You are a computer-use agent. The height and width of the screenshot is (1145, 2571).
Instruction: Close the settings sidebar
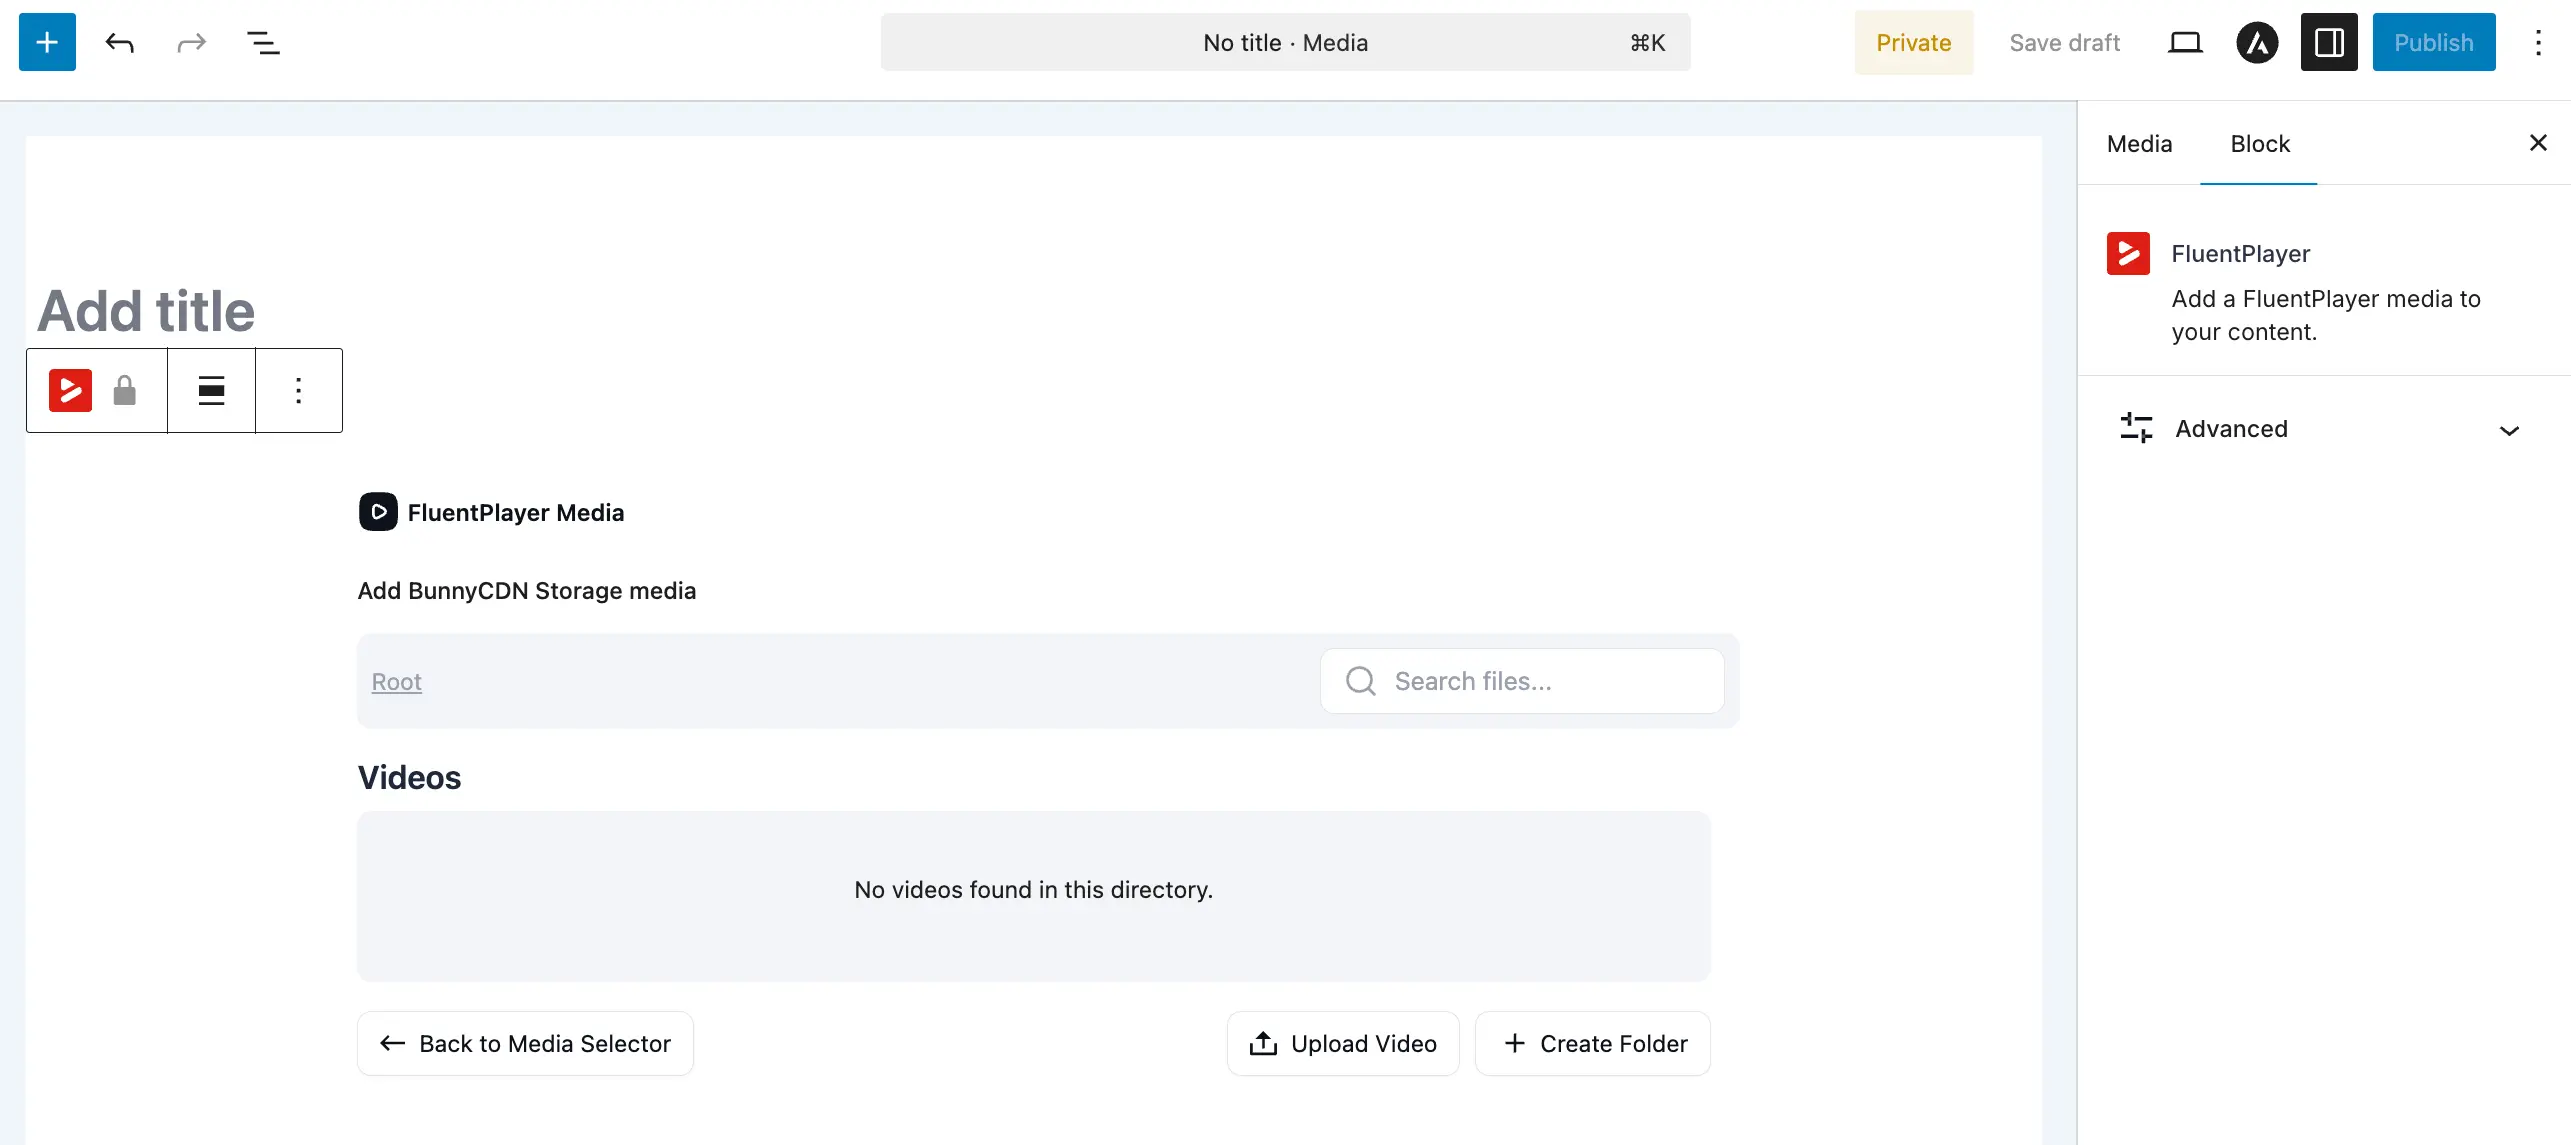click(x=2538, y=143)
